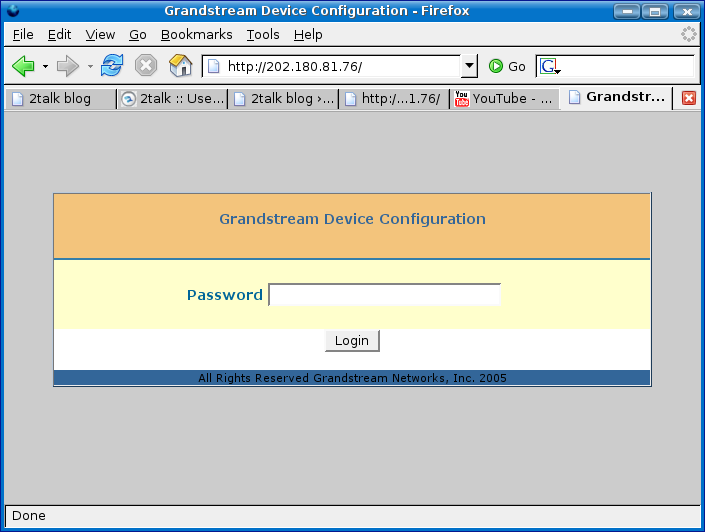
Task: Open the Google search engine selector
Action: (x=550, y=67)
